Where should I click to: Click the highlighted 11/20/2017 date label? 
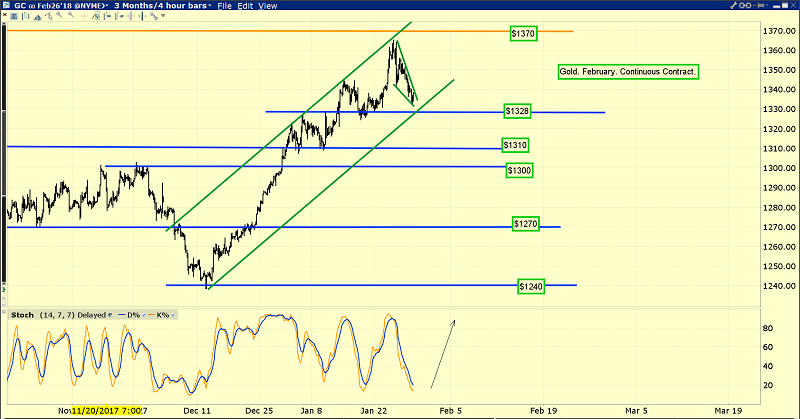click(x=105, y=410)
